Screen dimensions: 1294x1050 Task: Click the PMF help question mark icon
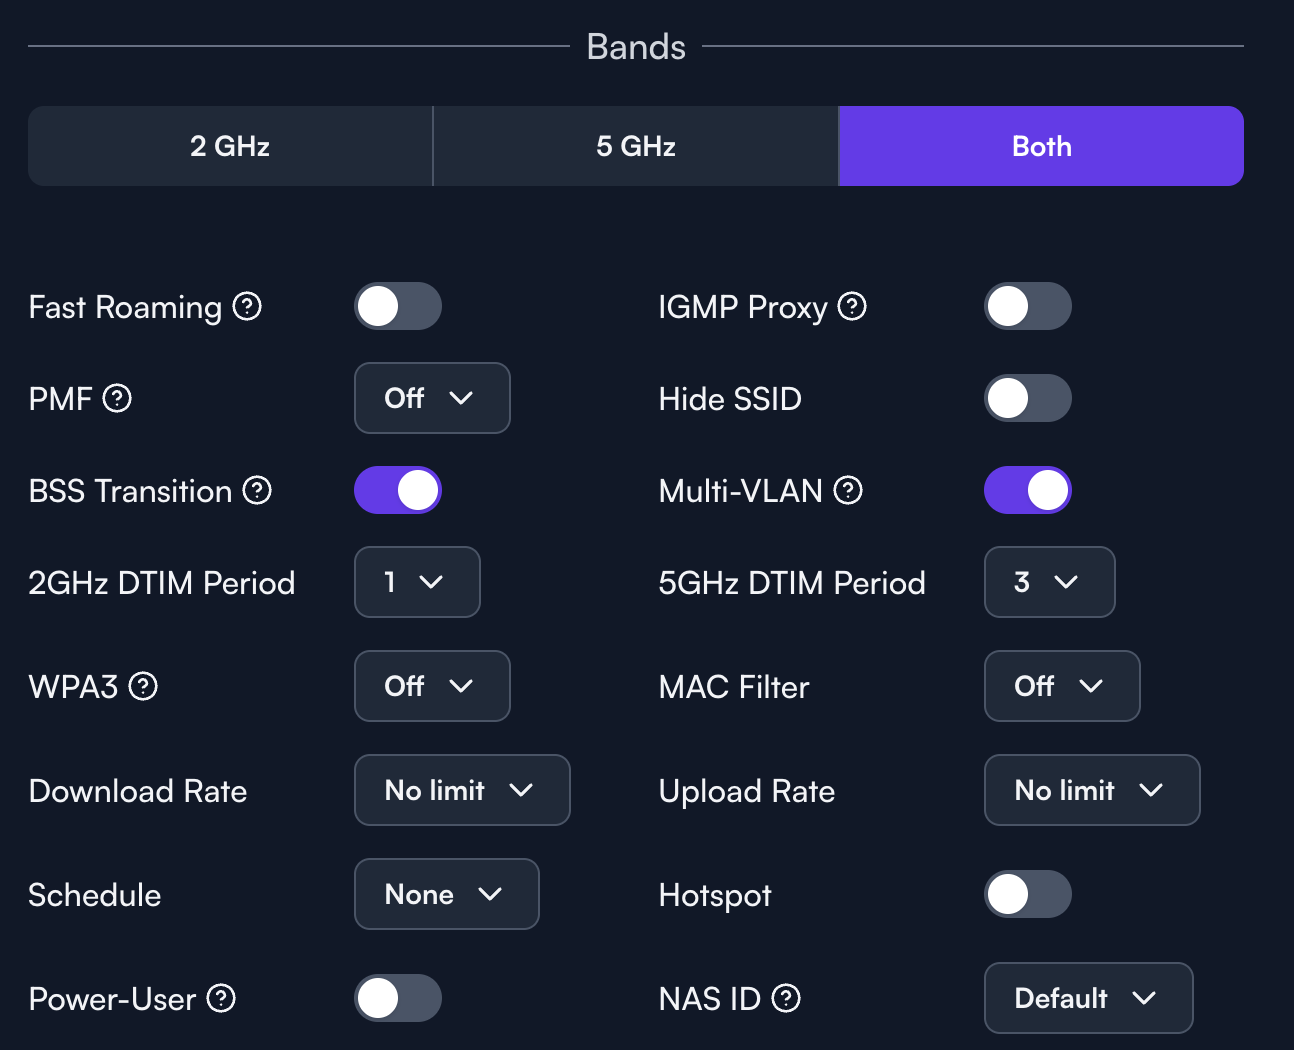(x=117, y=398)
